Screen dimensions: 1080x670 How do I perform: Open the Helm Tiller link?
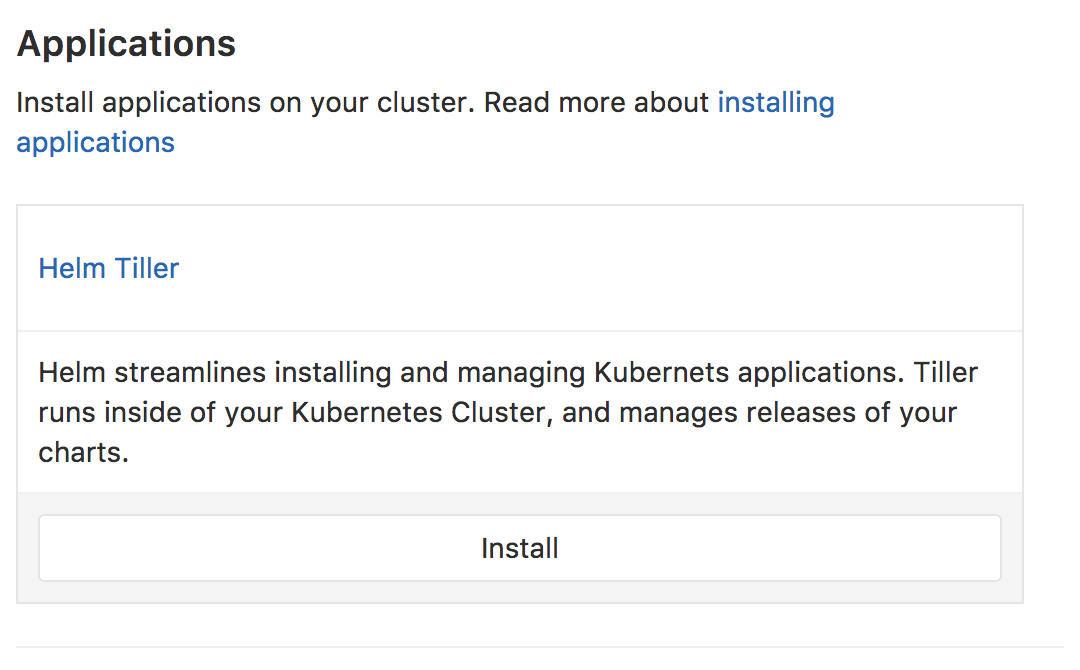tap(109, 268)
